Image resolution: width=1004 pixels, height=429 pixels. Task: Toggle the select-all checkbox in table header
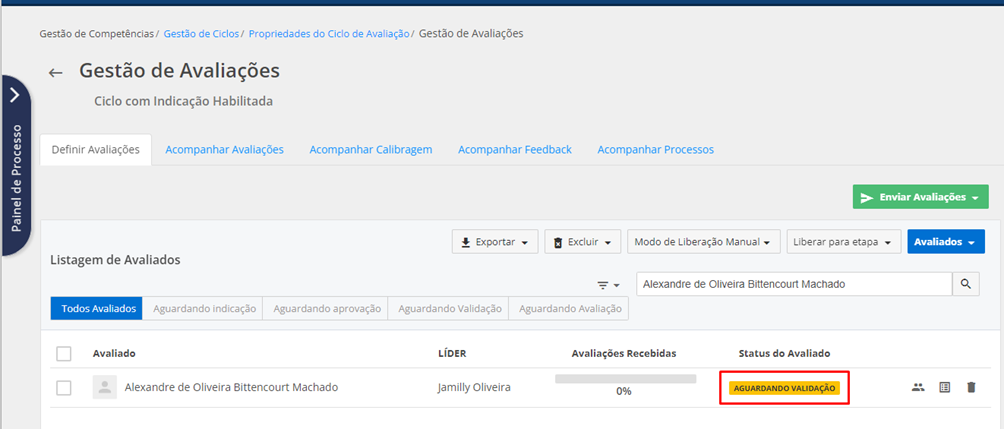click(x=64, y=353)
